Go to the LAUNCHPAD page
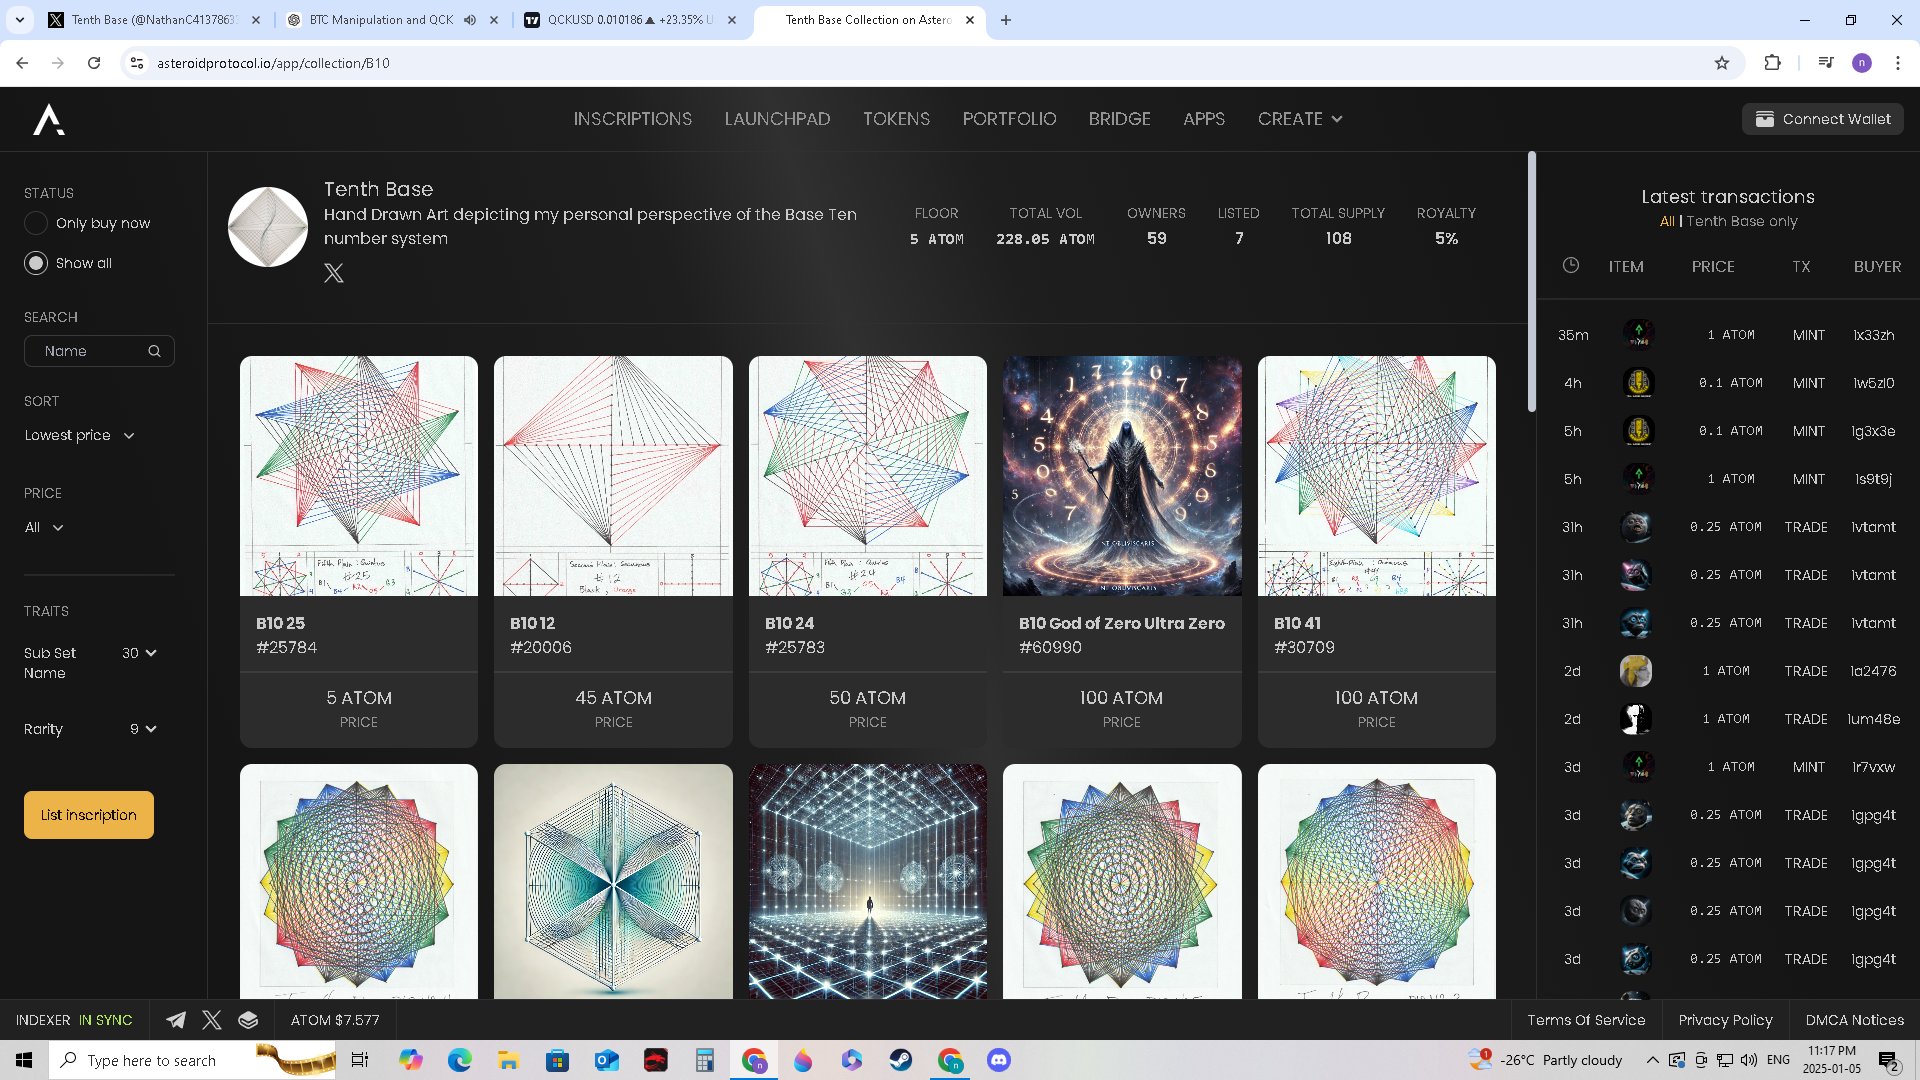 (x=777, y=119)
